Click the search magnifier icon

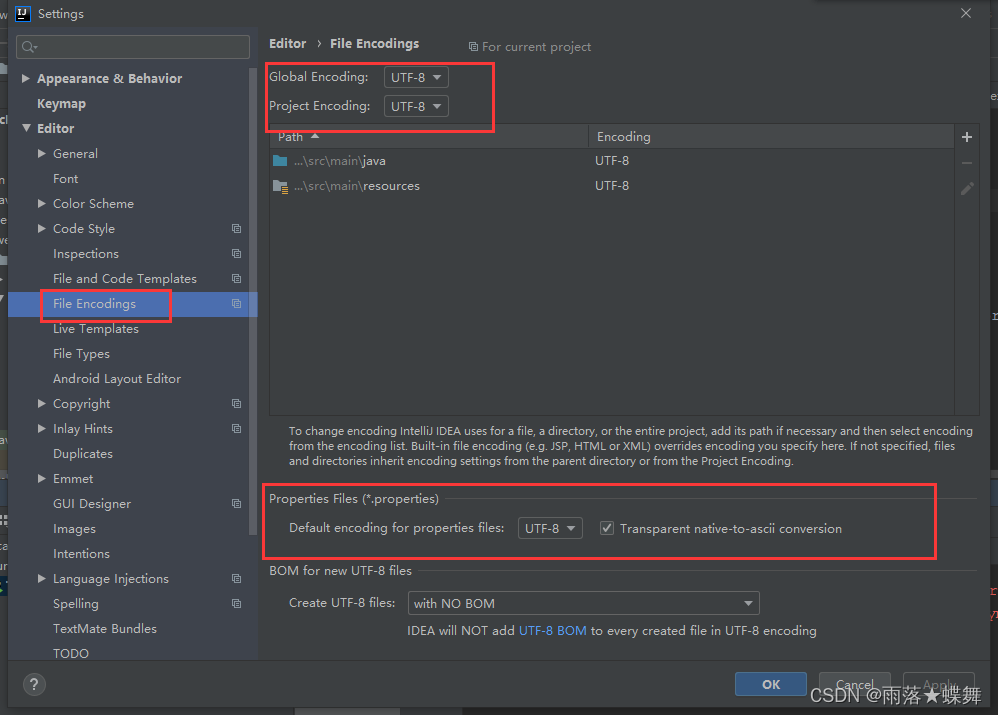[29, 47]
